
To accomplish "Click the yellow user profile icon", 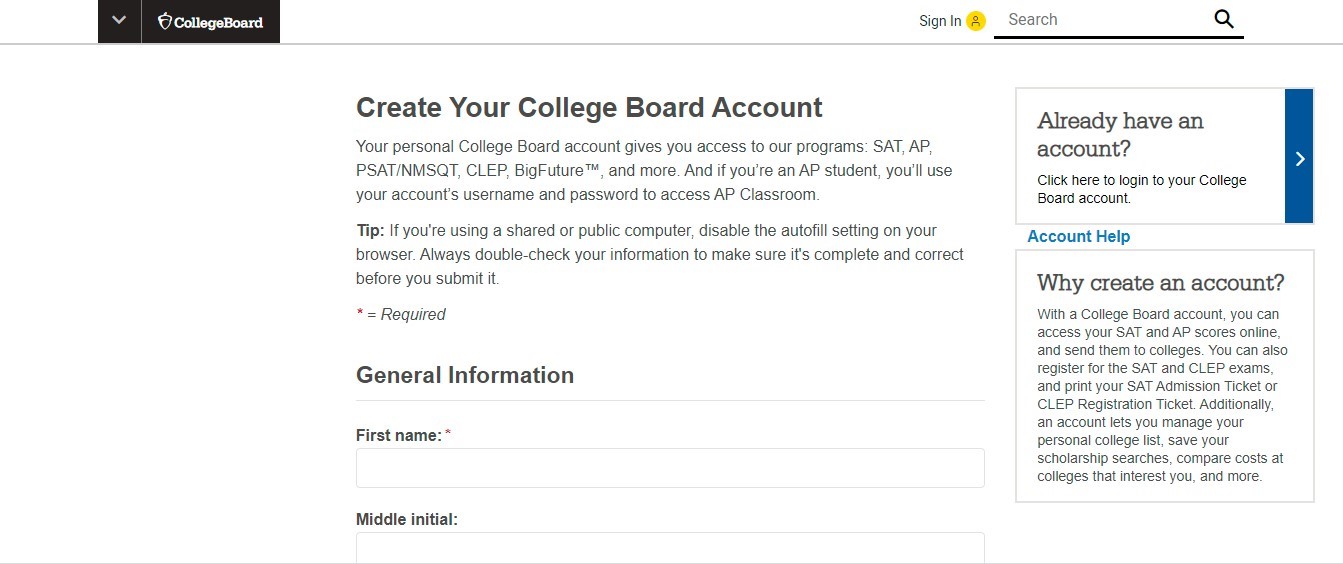I will pyautogui.click(x=976, y=21).
